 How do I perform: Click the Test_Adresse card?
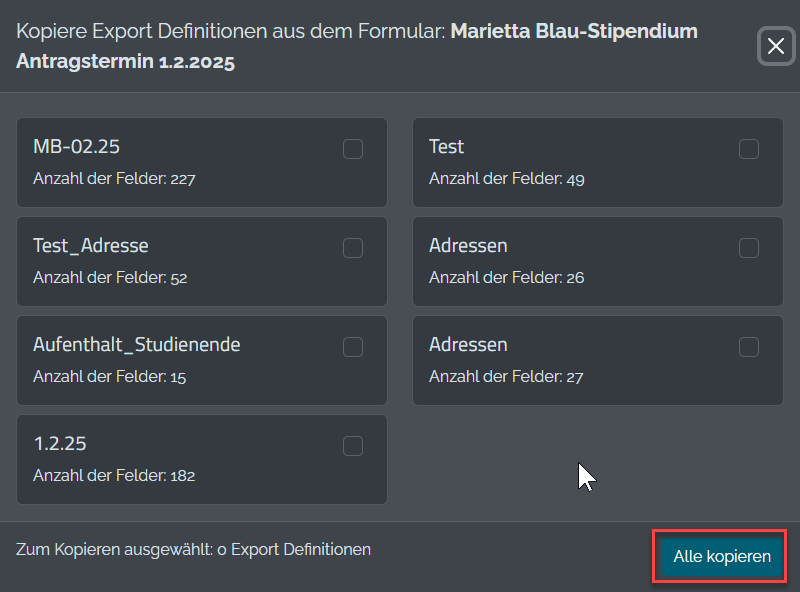point(200,261)
